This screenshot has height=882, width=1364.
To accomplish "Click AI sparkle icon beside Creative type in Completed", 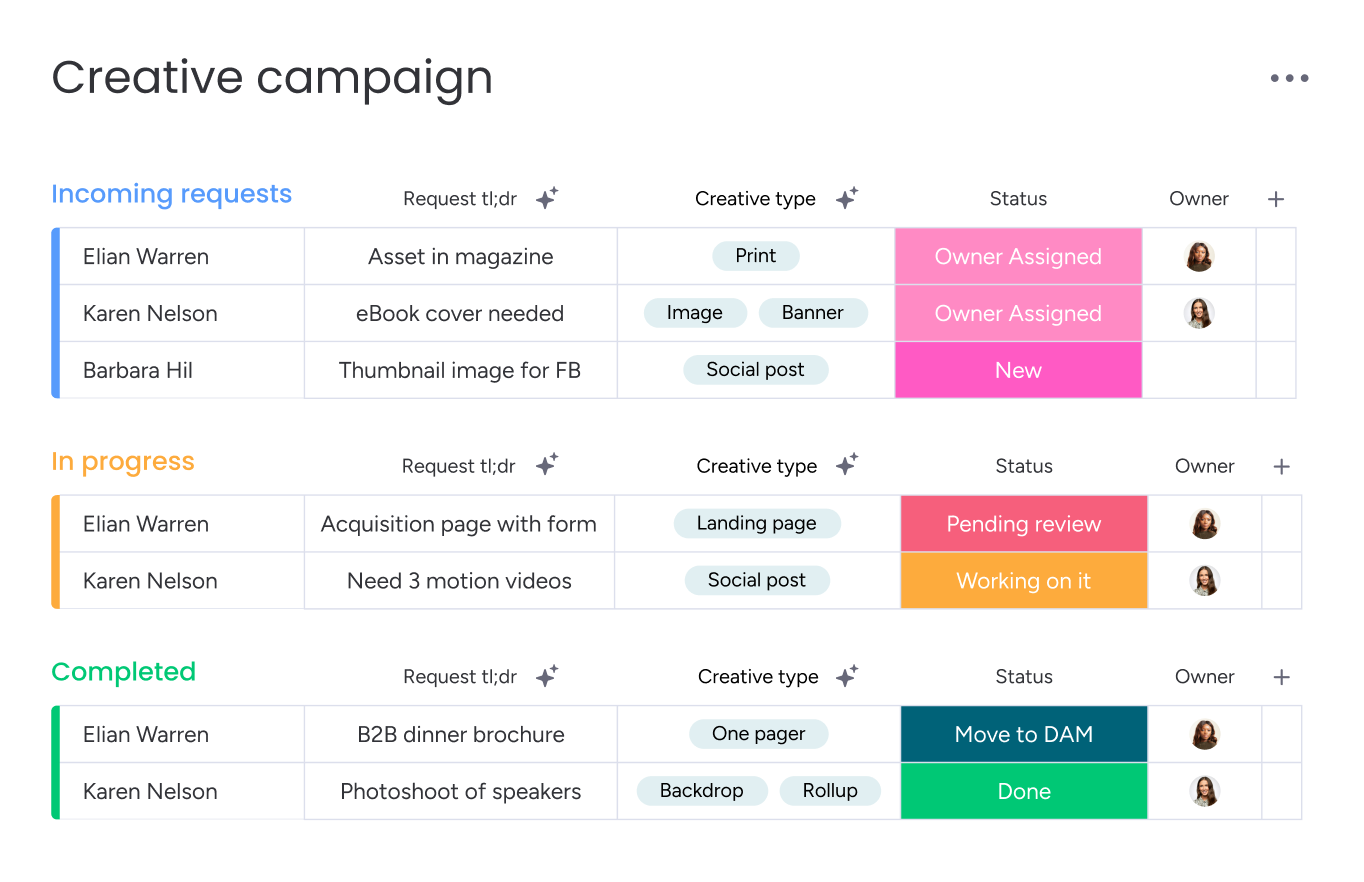I will (x=847, y=676).
